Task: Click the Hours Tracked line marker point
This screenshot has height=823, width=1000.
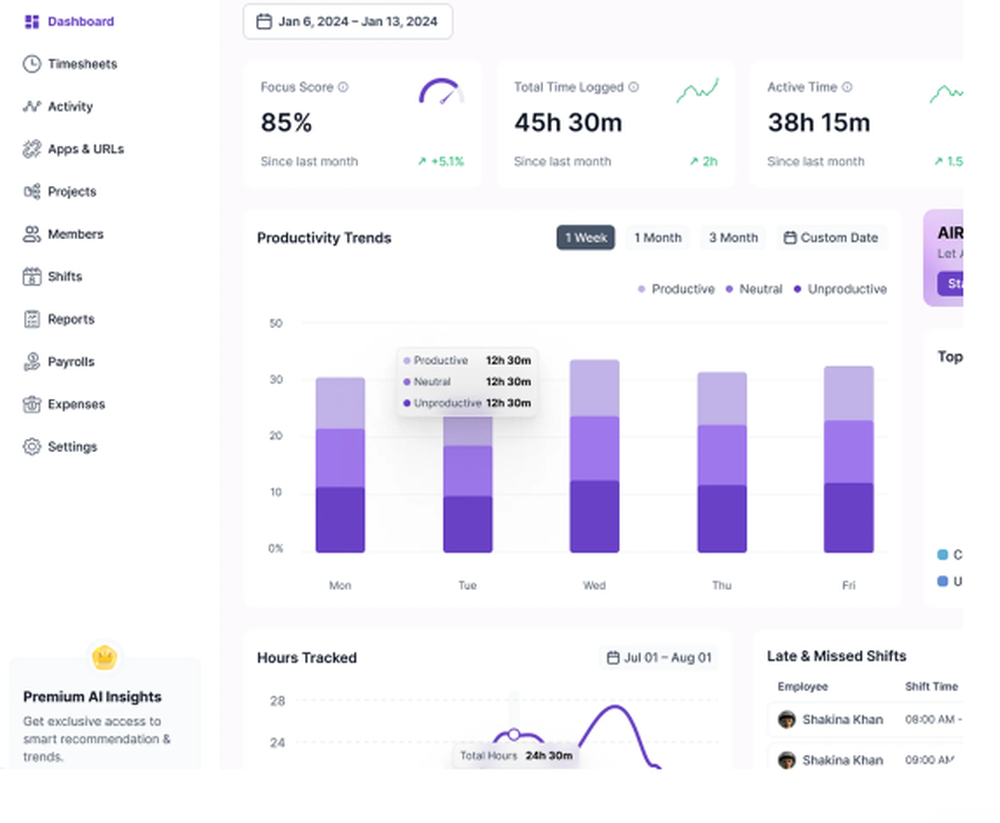Action: (514, 734)
